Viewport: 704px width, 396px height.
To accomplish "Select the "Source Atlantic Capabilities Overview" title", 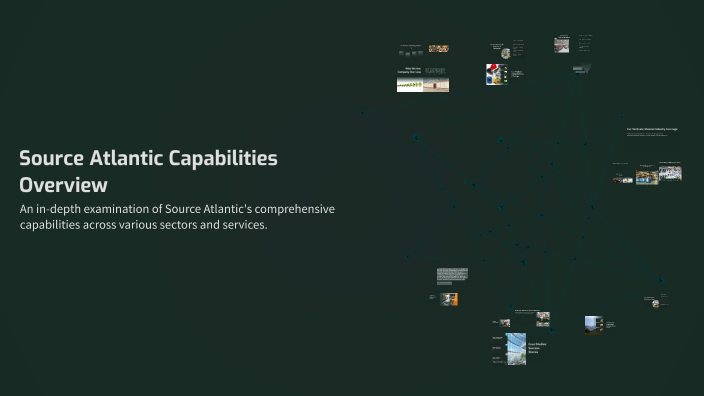I will coord(148,171).
